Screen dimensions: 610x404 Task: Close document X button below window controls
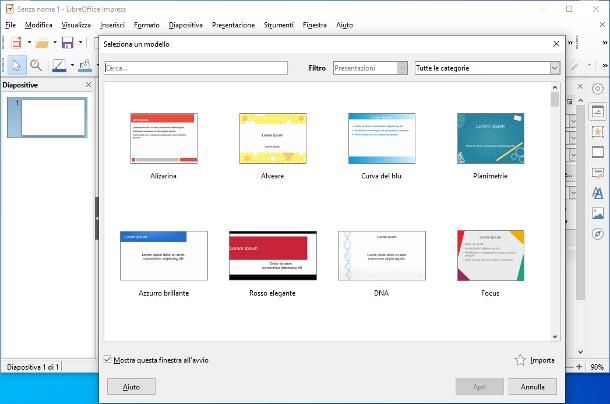click(602, 25)
